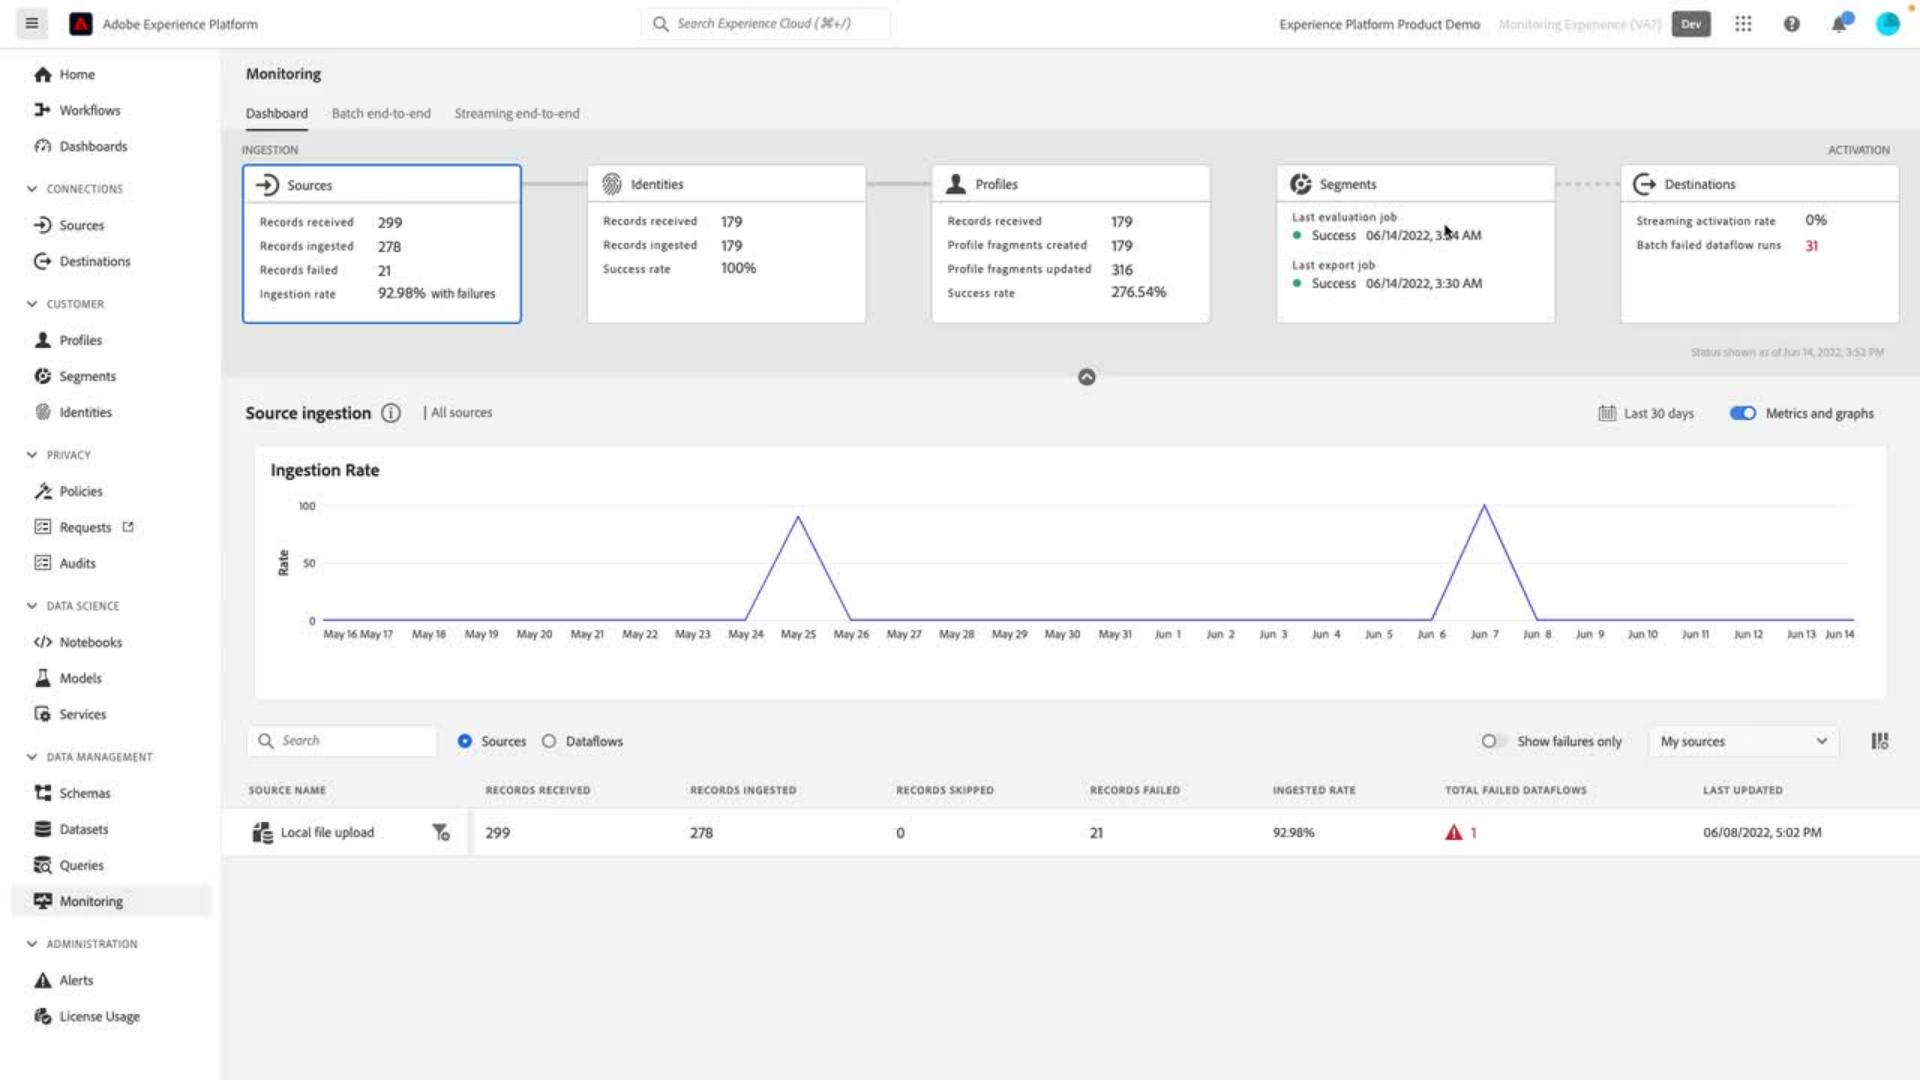
Task: Collapse the Connections sidebar section
Action: click(x=32, y=189)
